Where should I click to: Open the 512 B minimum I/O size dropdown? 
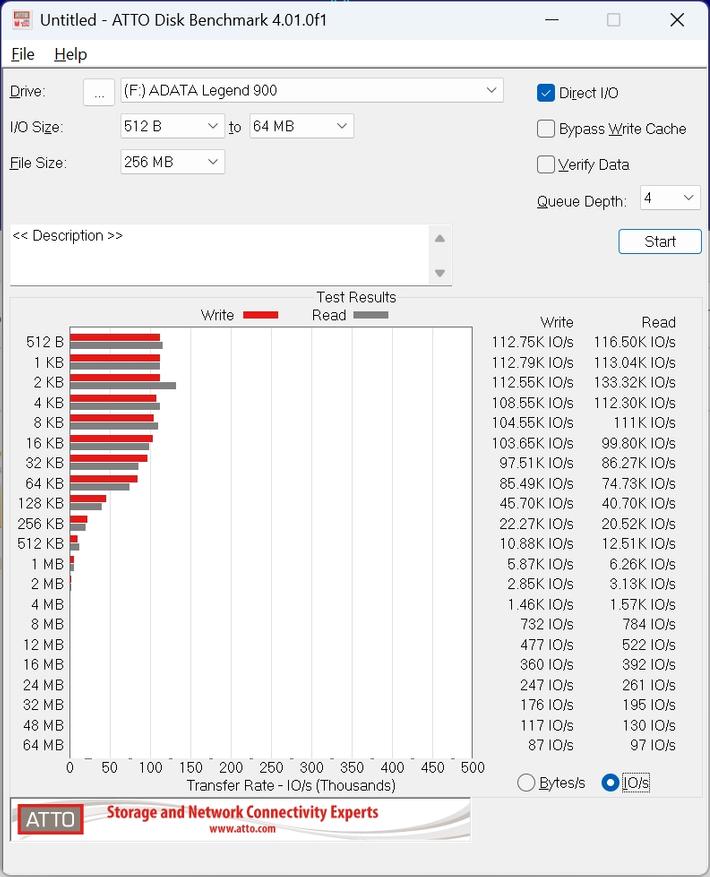click(x=172, y=126)
